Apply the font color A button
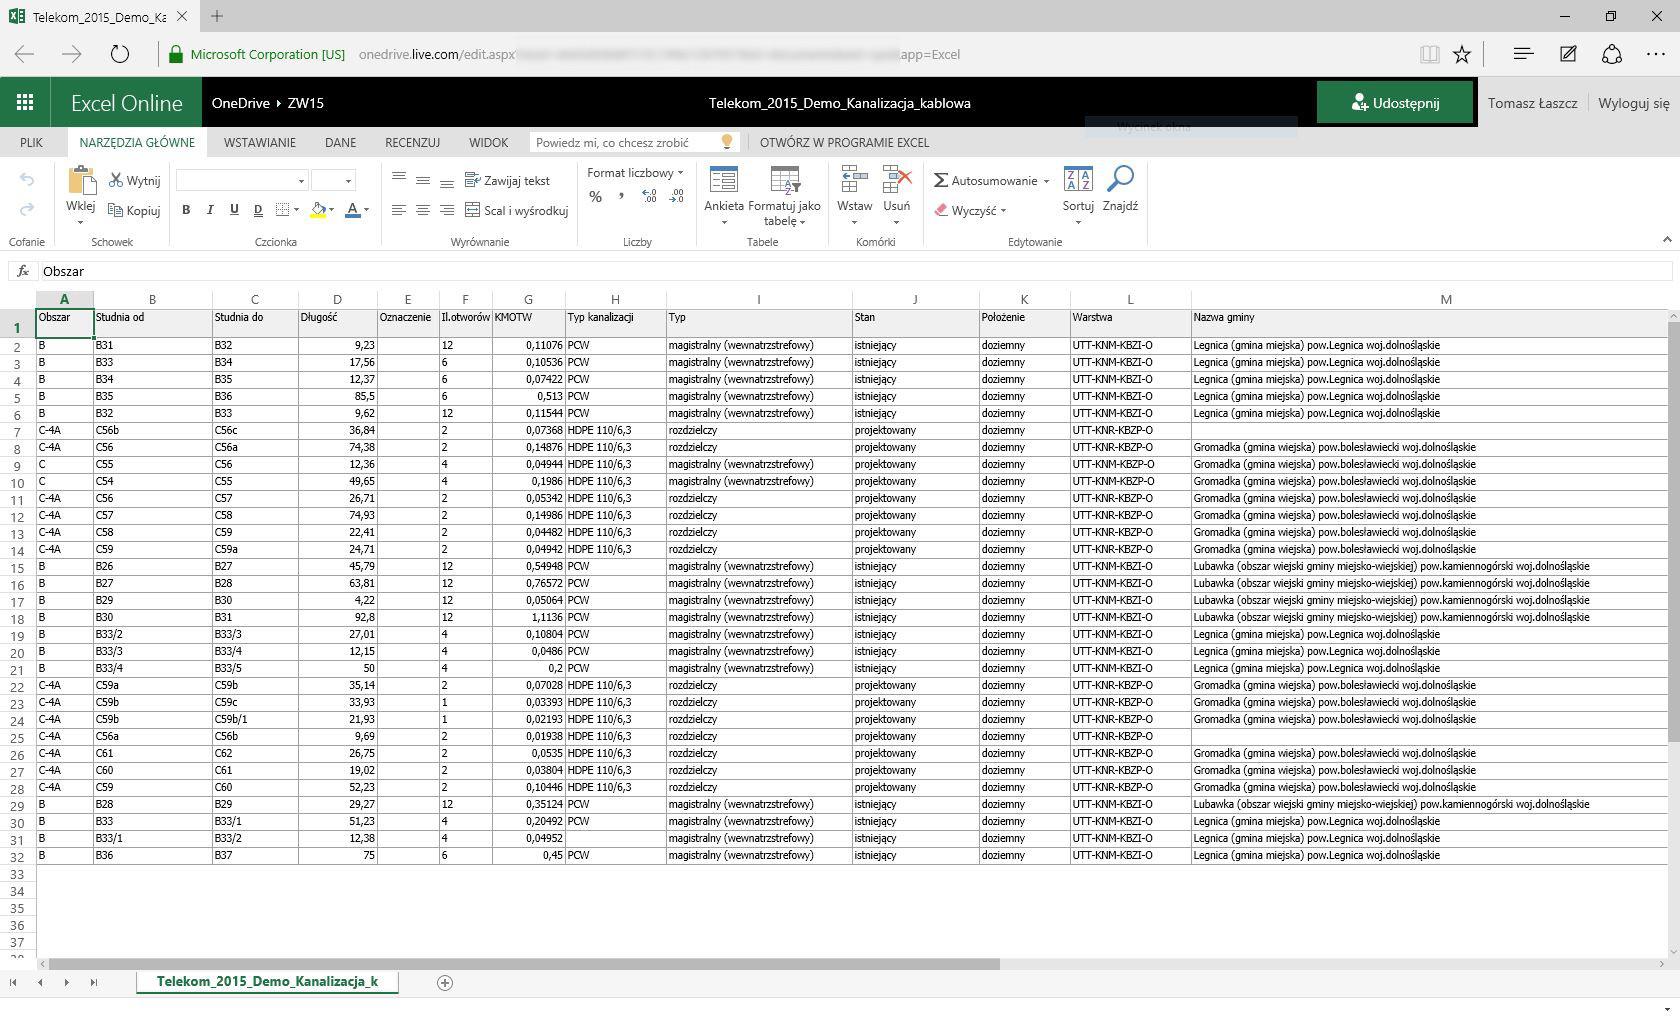 coord(352,210)
